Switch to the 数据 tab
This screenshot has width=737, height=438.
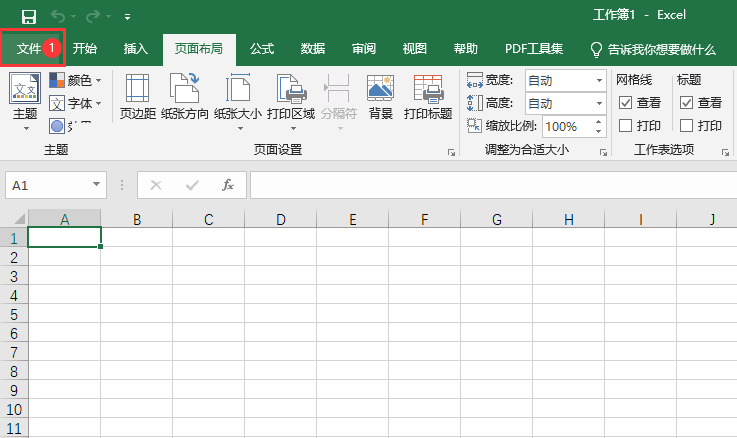click(x=313, y=48)
